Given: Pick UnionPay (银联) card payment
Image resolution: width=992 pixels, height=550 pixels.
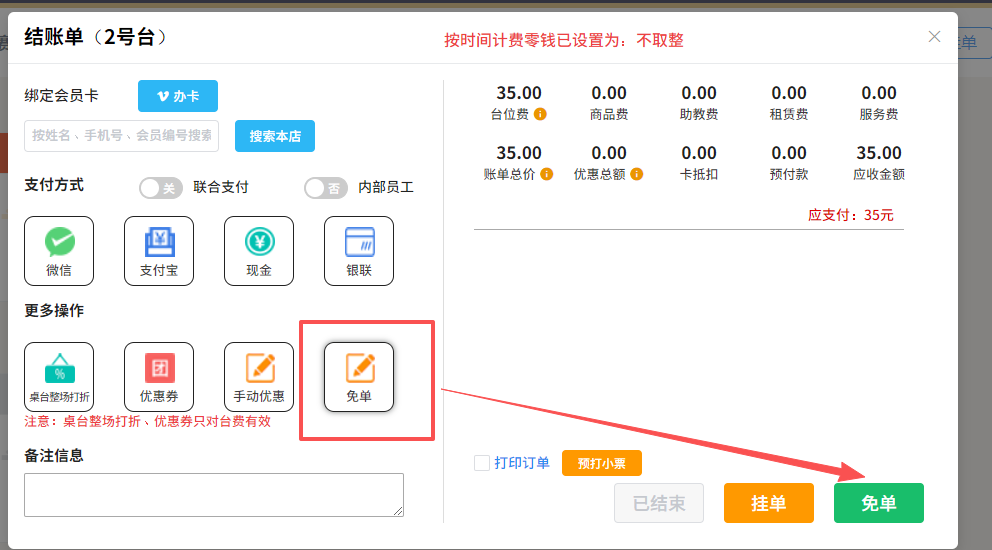Looking at the screenshot, I should 359,251.
